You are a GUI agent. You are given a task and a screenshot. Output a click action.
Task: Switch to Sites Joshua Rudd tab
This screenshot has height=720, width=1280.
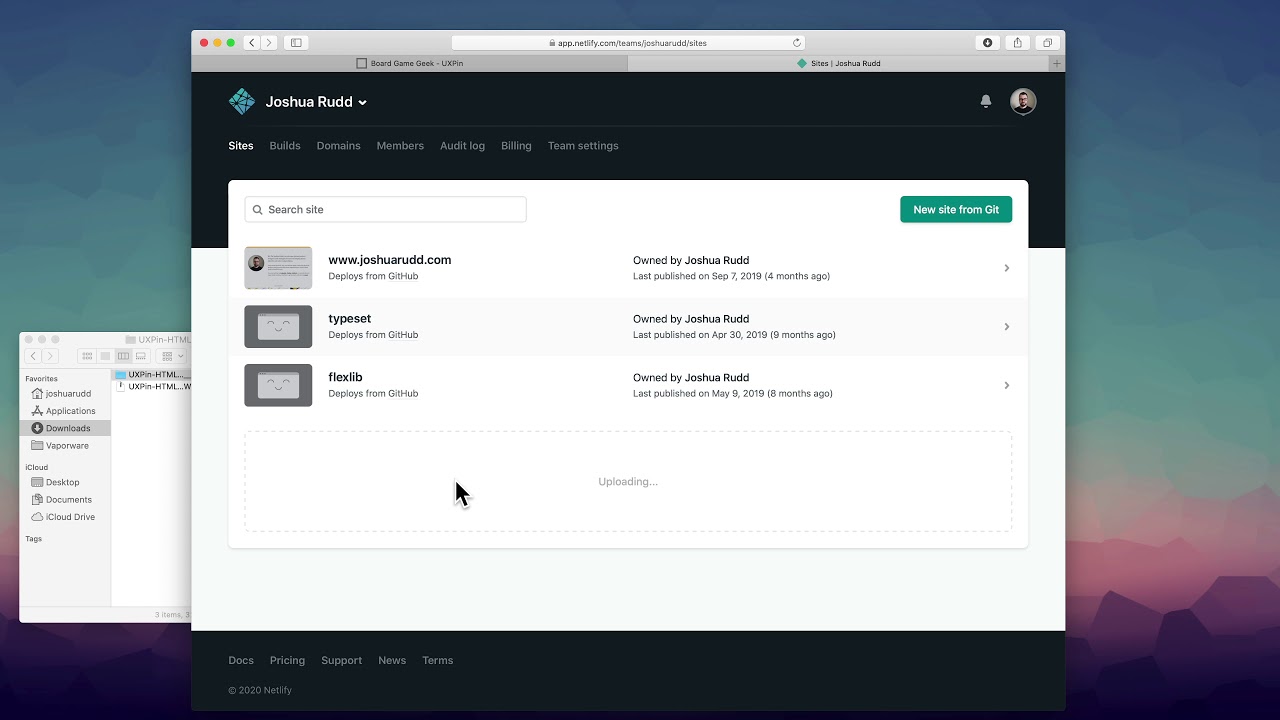click(839, 63)
